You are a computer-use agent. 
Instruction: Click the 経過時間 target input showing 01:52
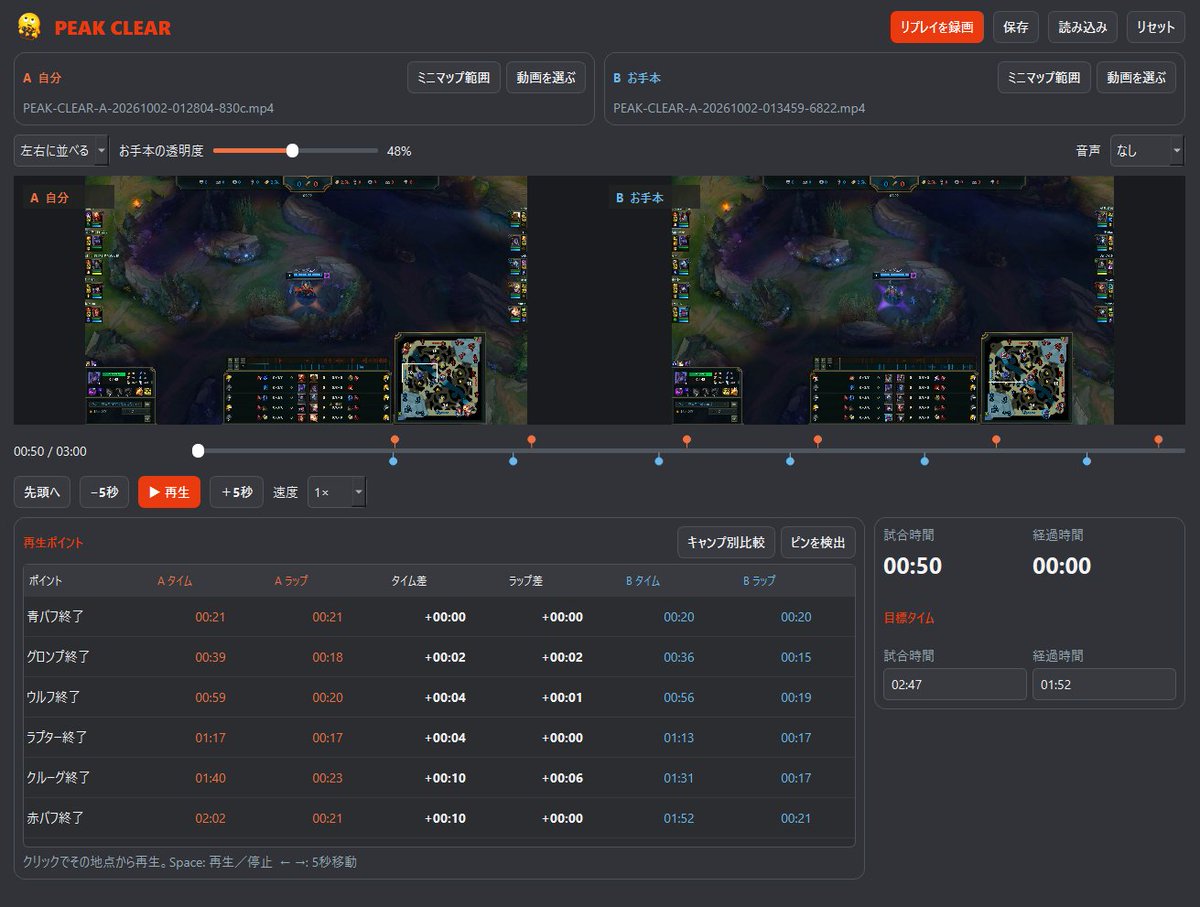tap(1104, 684)
